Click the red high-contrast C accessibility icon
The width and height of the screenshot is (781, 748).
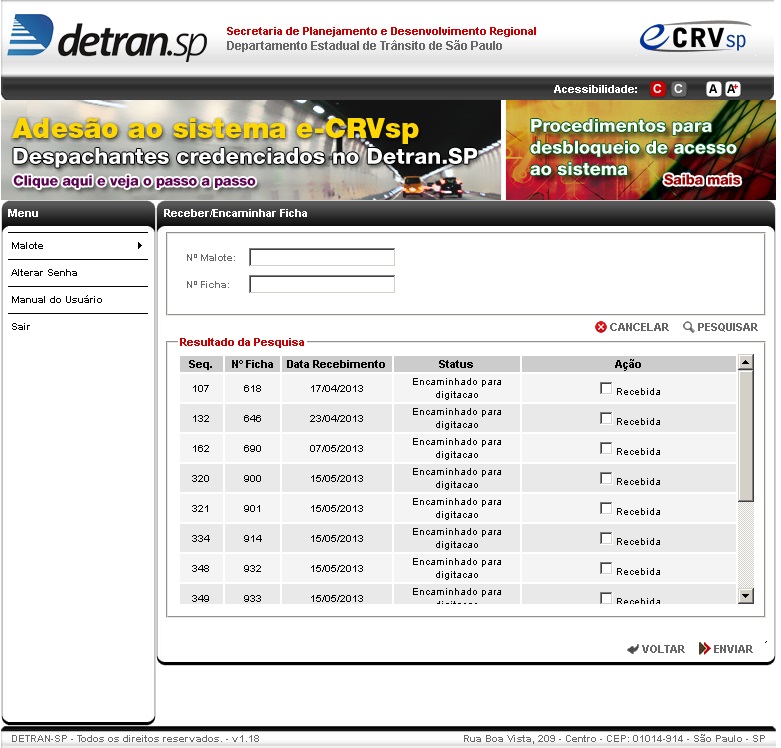[x=657, y=89]
